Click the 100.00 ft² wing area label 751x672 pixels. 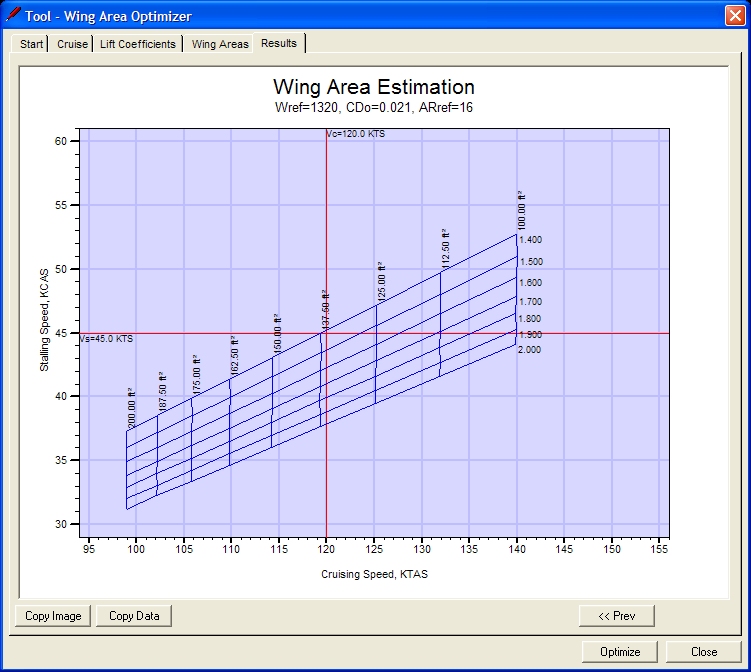tap(522, 210)
